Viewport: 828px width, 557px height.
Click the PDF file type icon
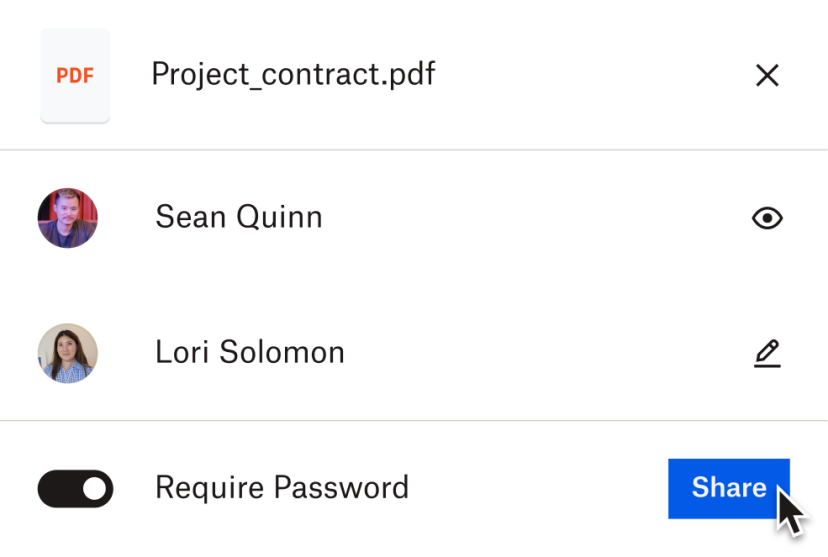coord(75,76)
